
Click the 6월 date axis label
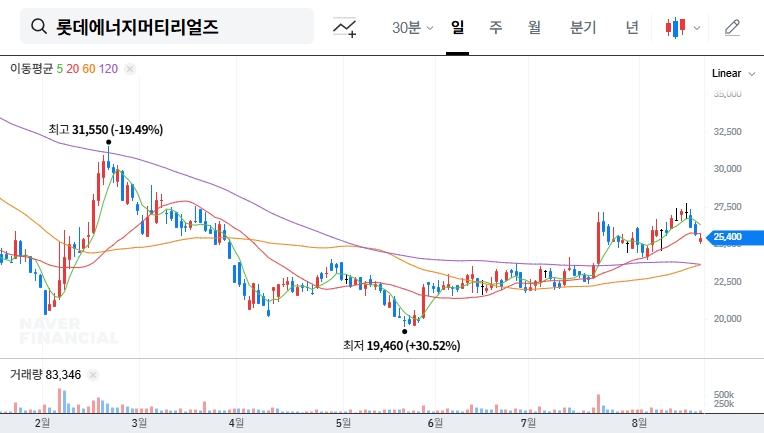point(435,423)
